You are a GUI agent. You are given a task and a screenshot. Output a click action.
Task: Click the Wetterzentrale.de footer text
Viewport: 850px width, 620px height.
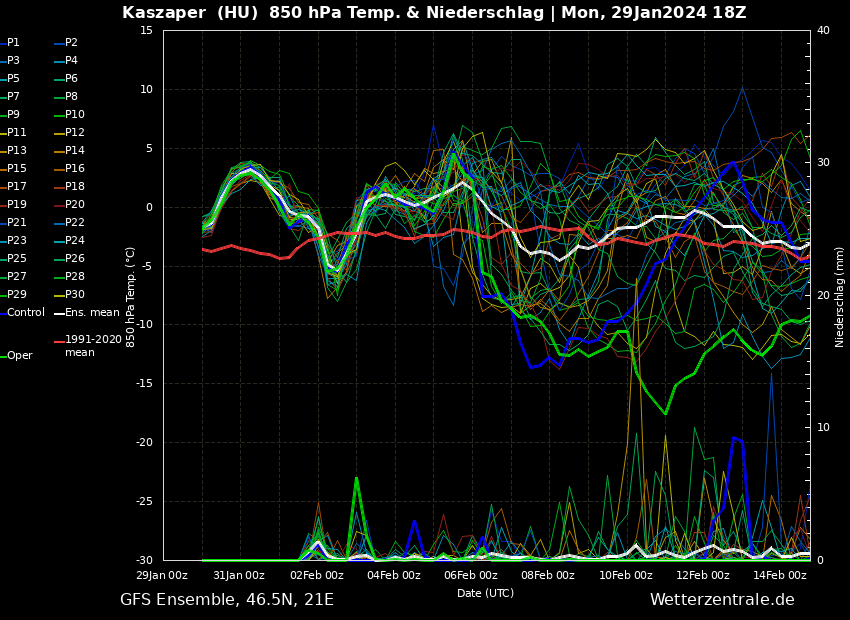(722, 600)
